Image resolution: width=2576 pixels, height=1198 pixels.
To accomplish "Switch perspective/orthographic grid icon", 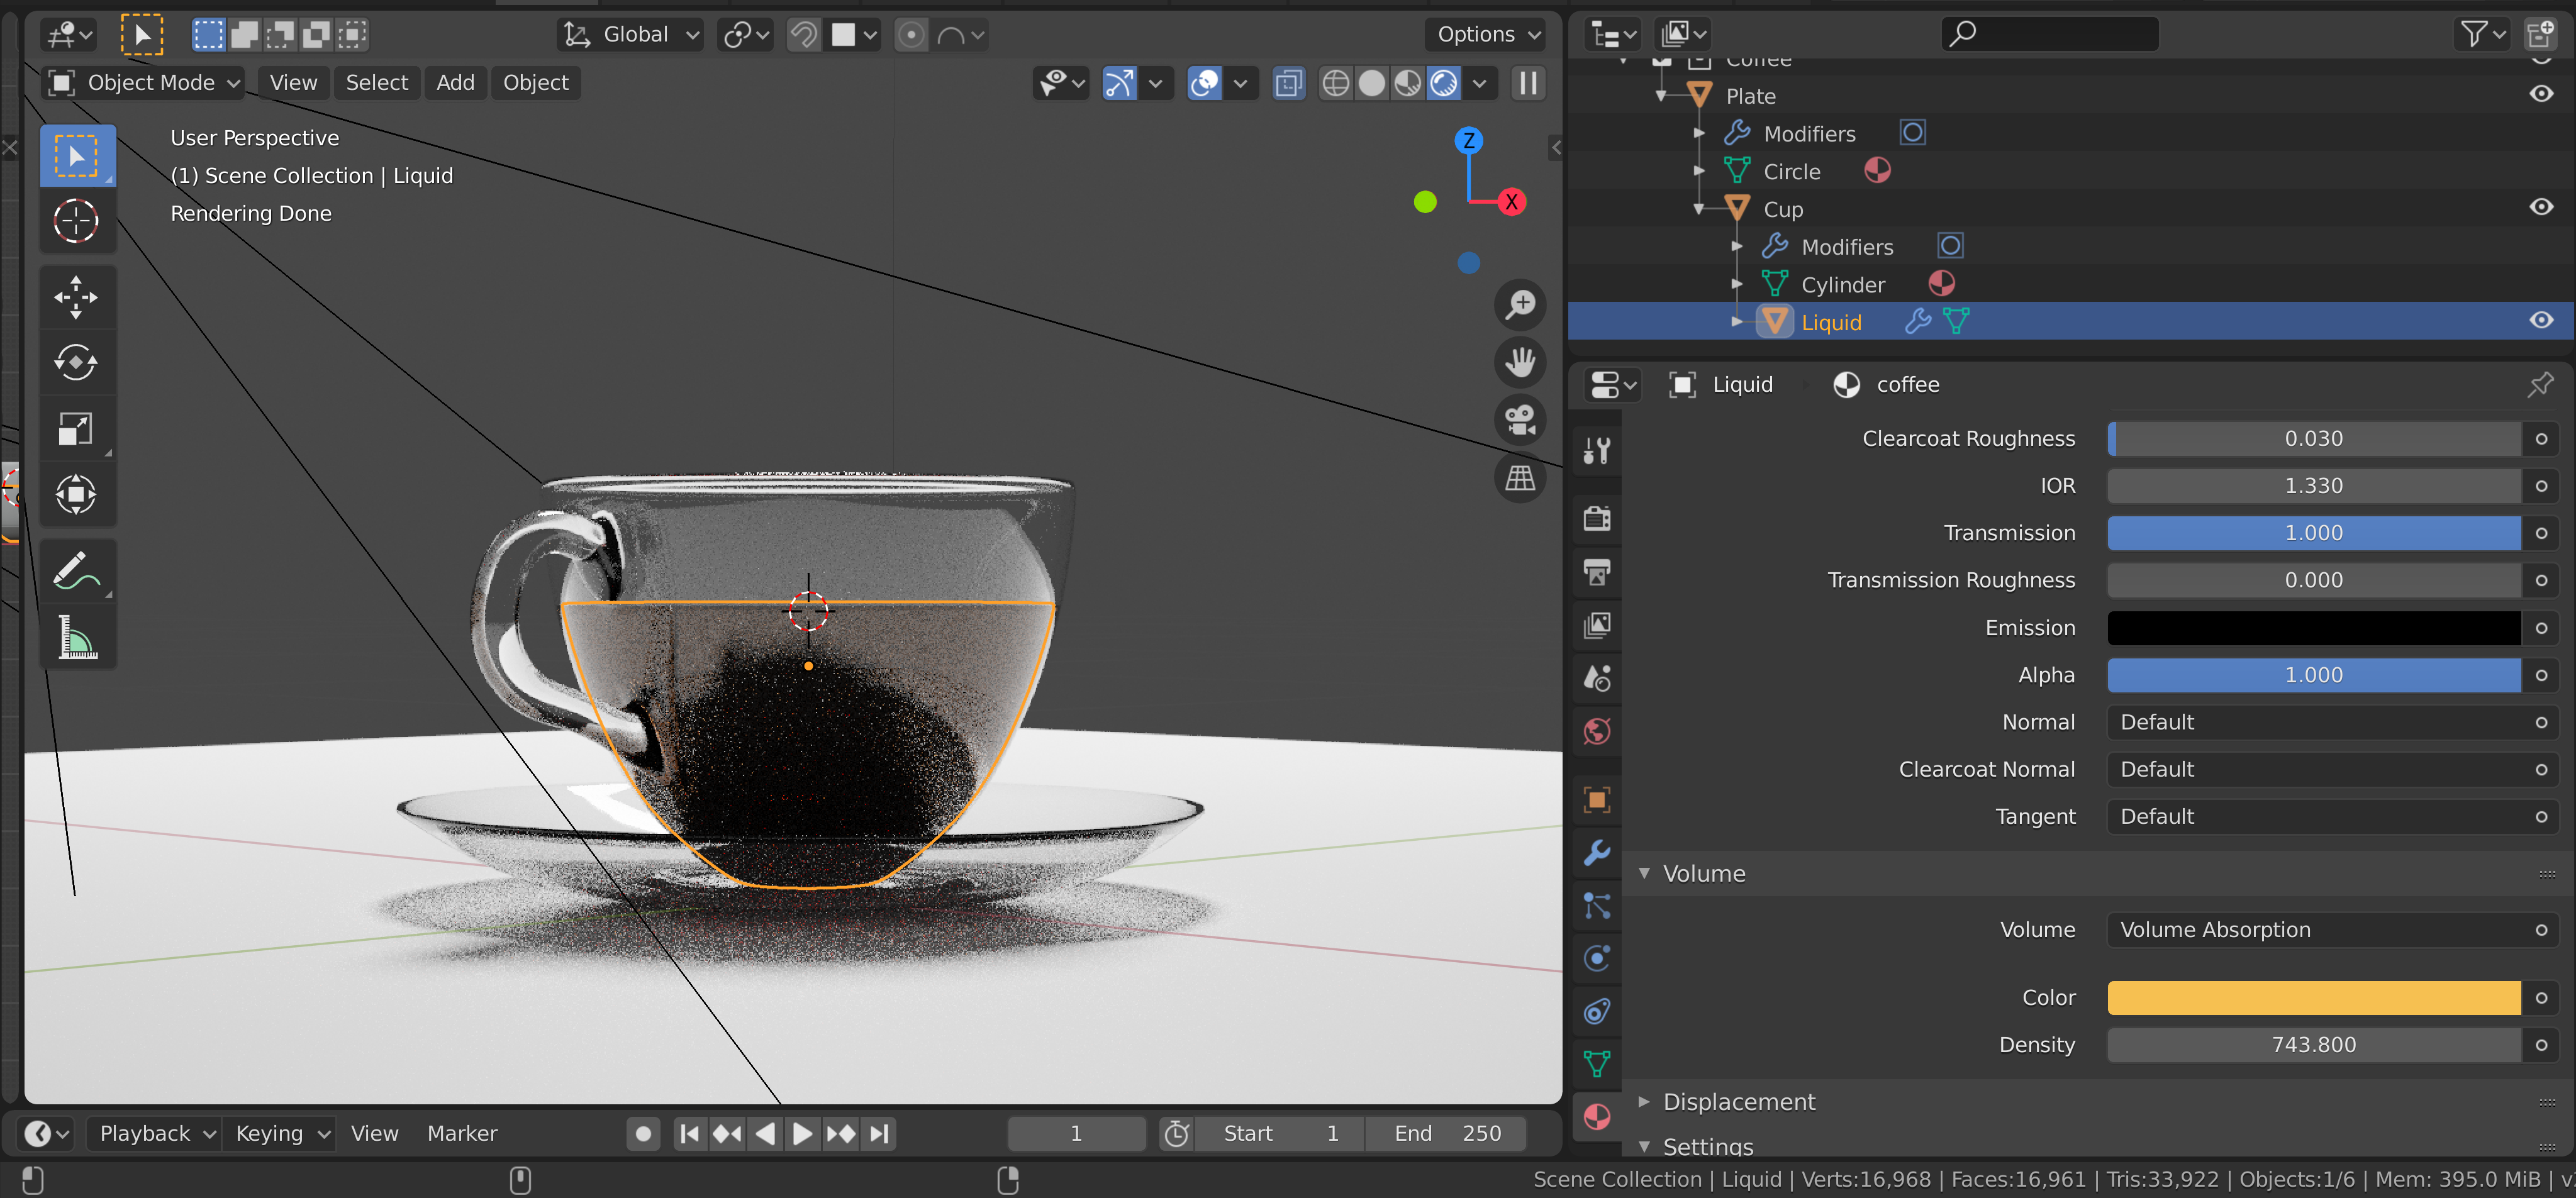I will (x=1520, y=478).
